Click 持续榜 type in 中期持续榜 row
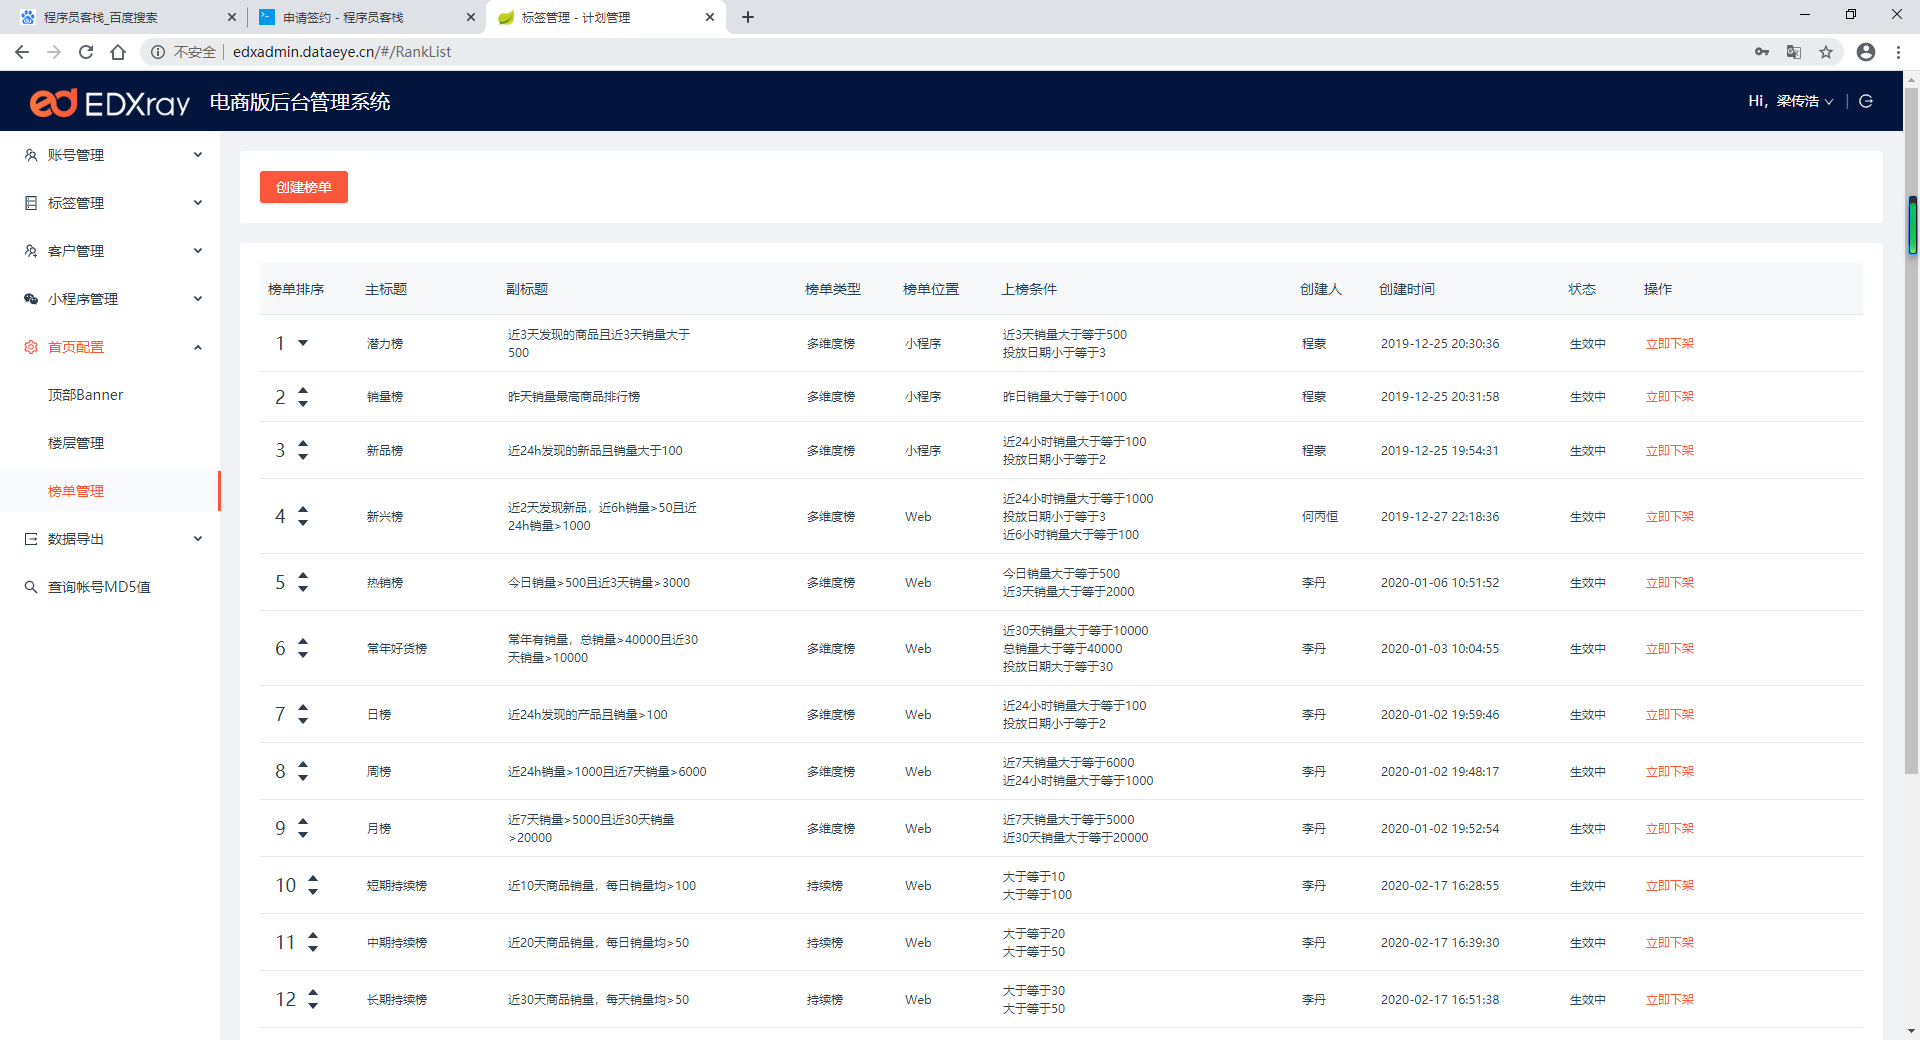 [x=825, y=943]
